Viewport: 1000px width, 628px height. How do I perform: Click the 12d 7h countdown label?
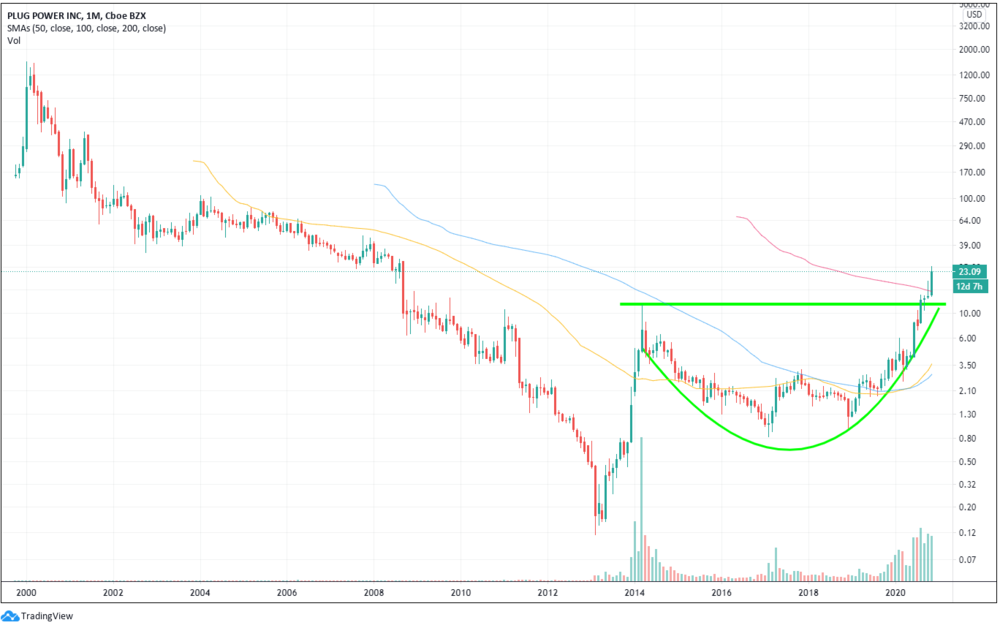tap(969, 286)
